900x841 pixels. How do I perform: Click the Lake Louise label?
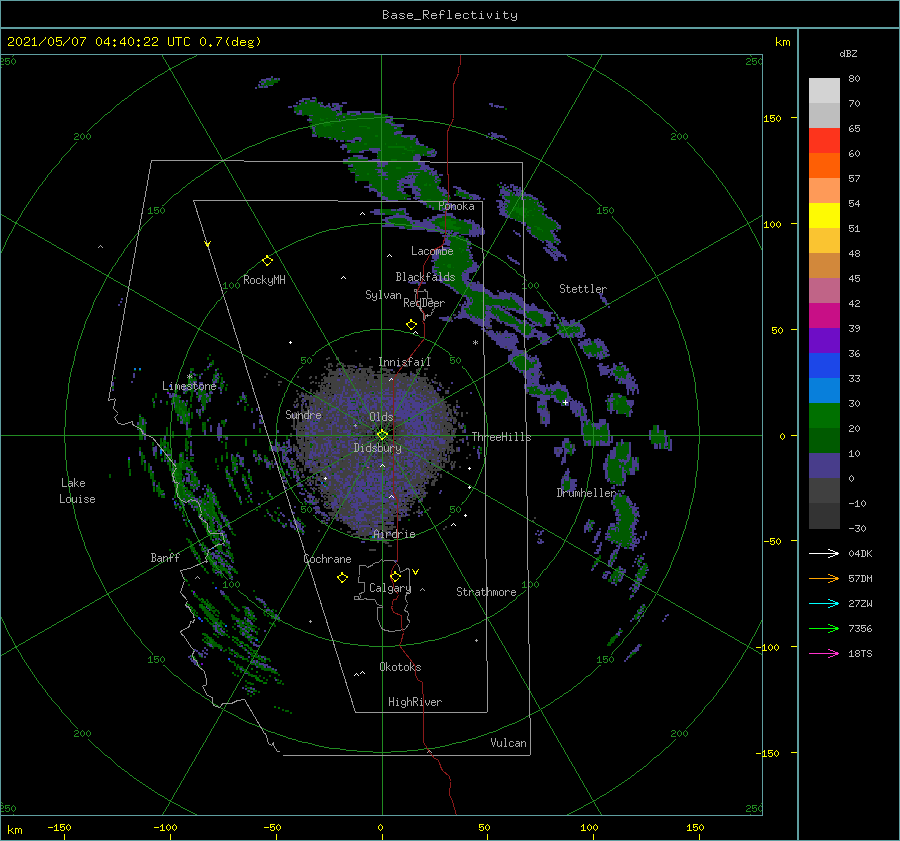tap(77, 491)
